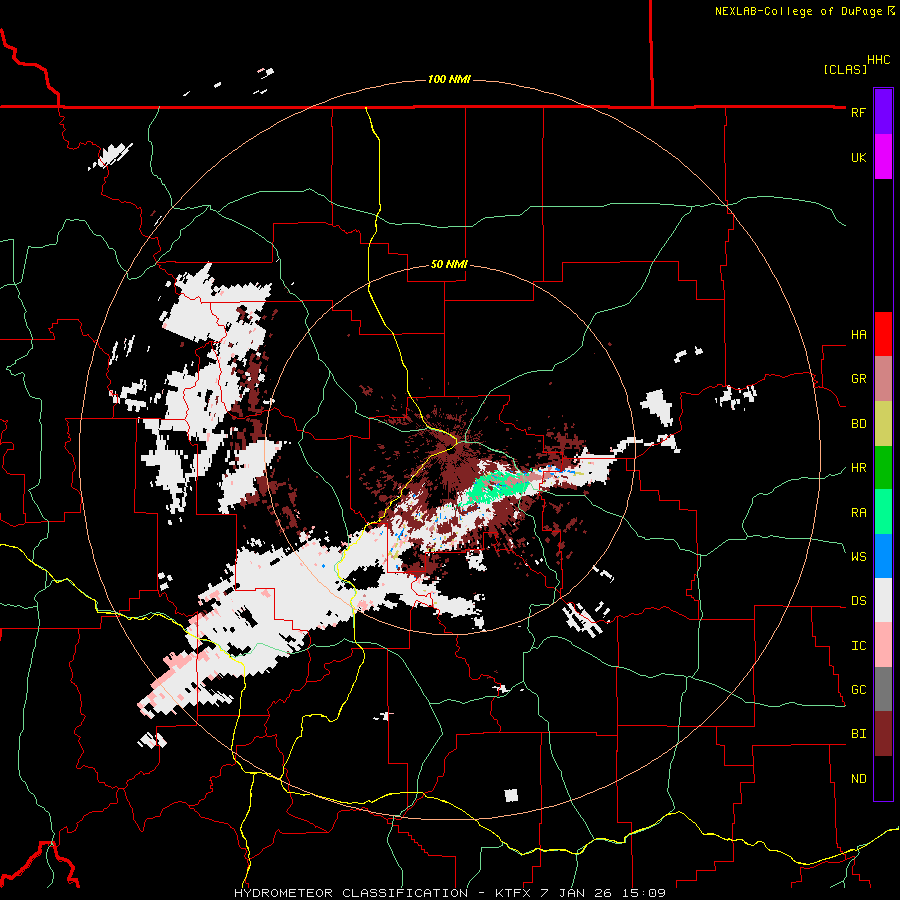Screen dimensions: 900x900
Task: Click the UK legend label
Action: tap(858, 157)
